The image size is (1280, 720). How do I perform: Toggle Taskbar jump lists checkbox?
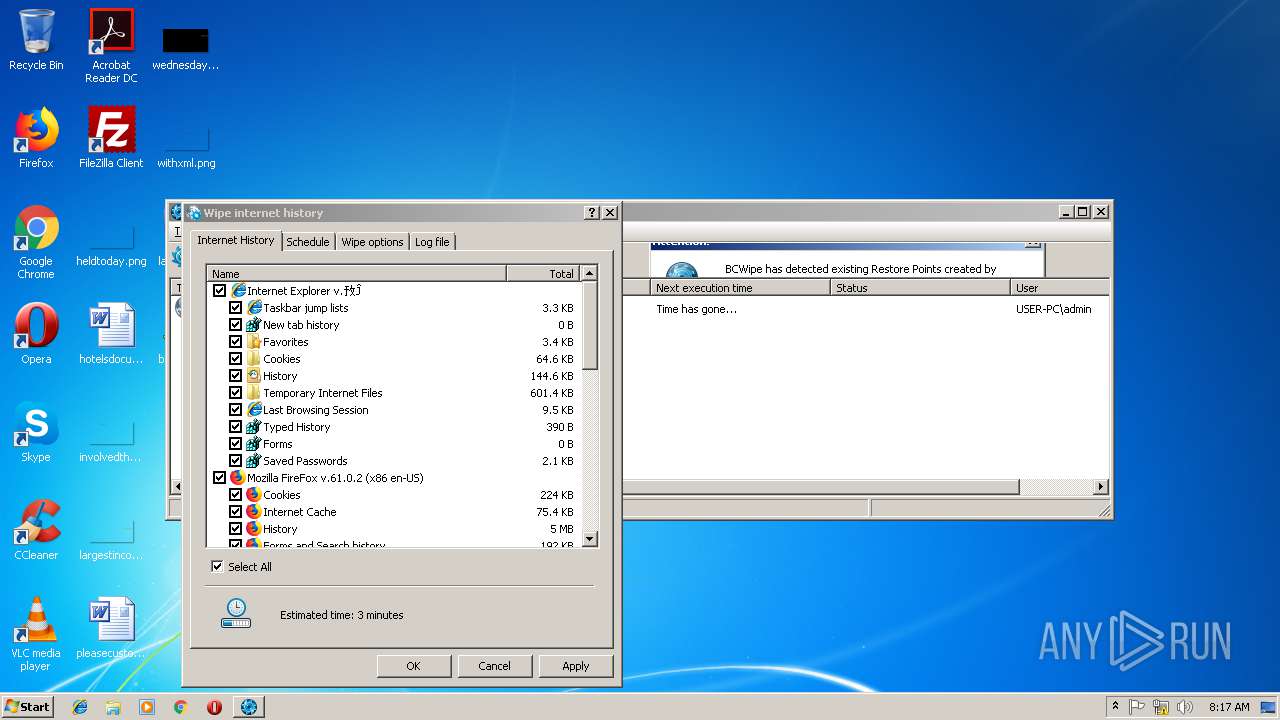[236, 308]
